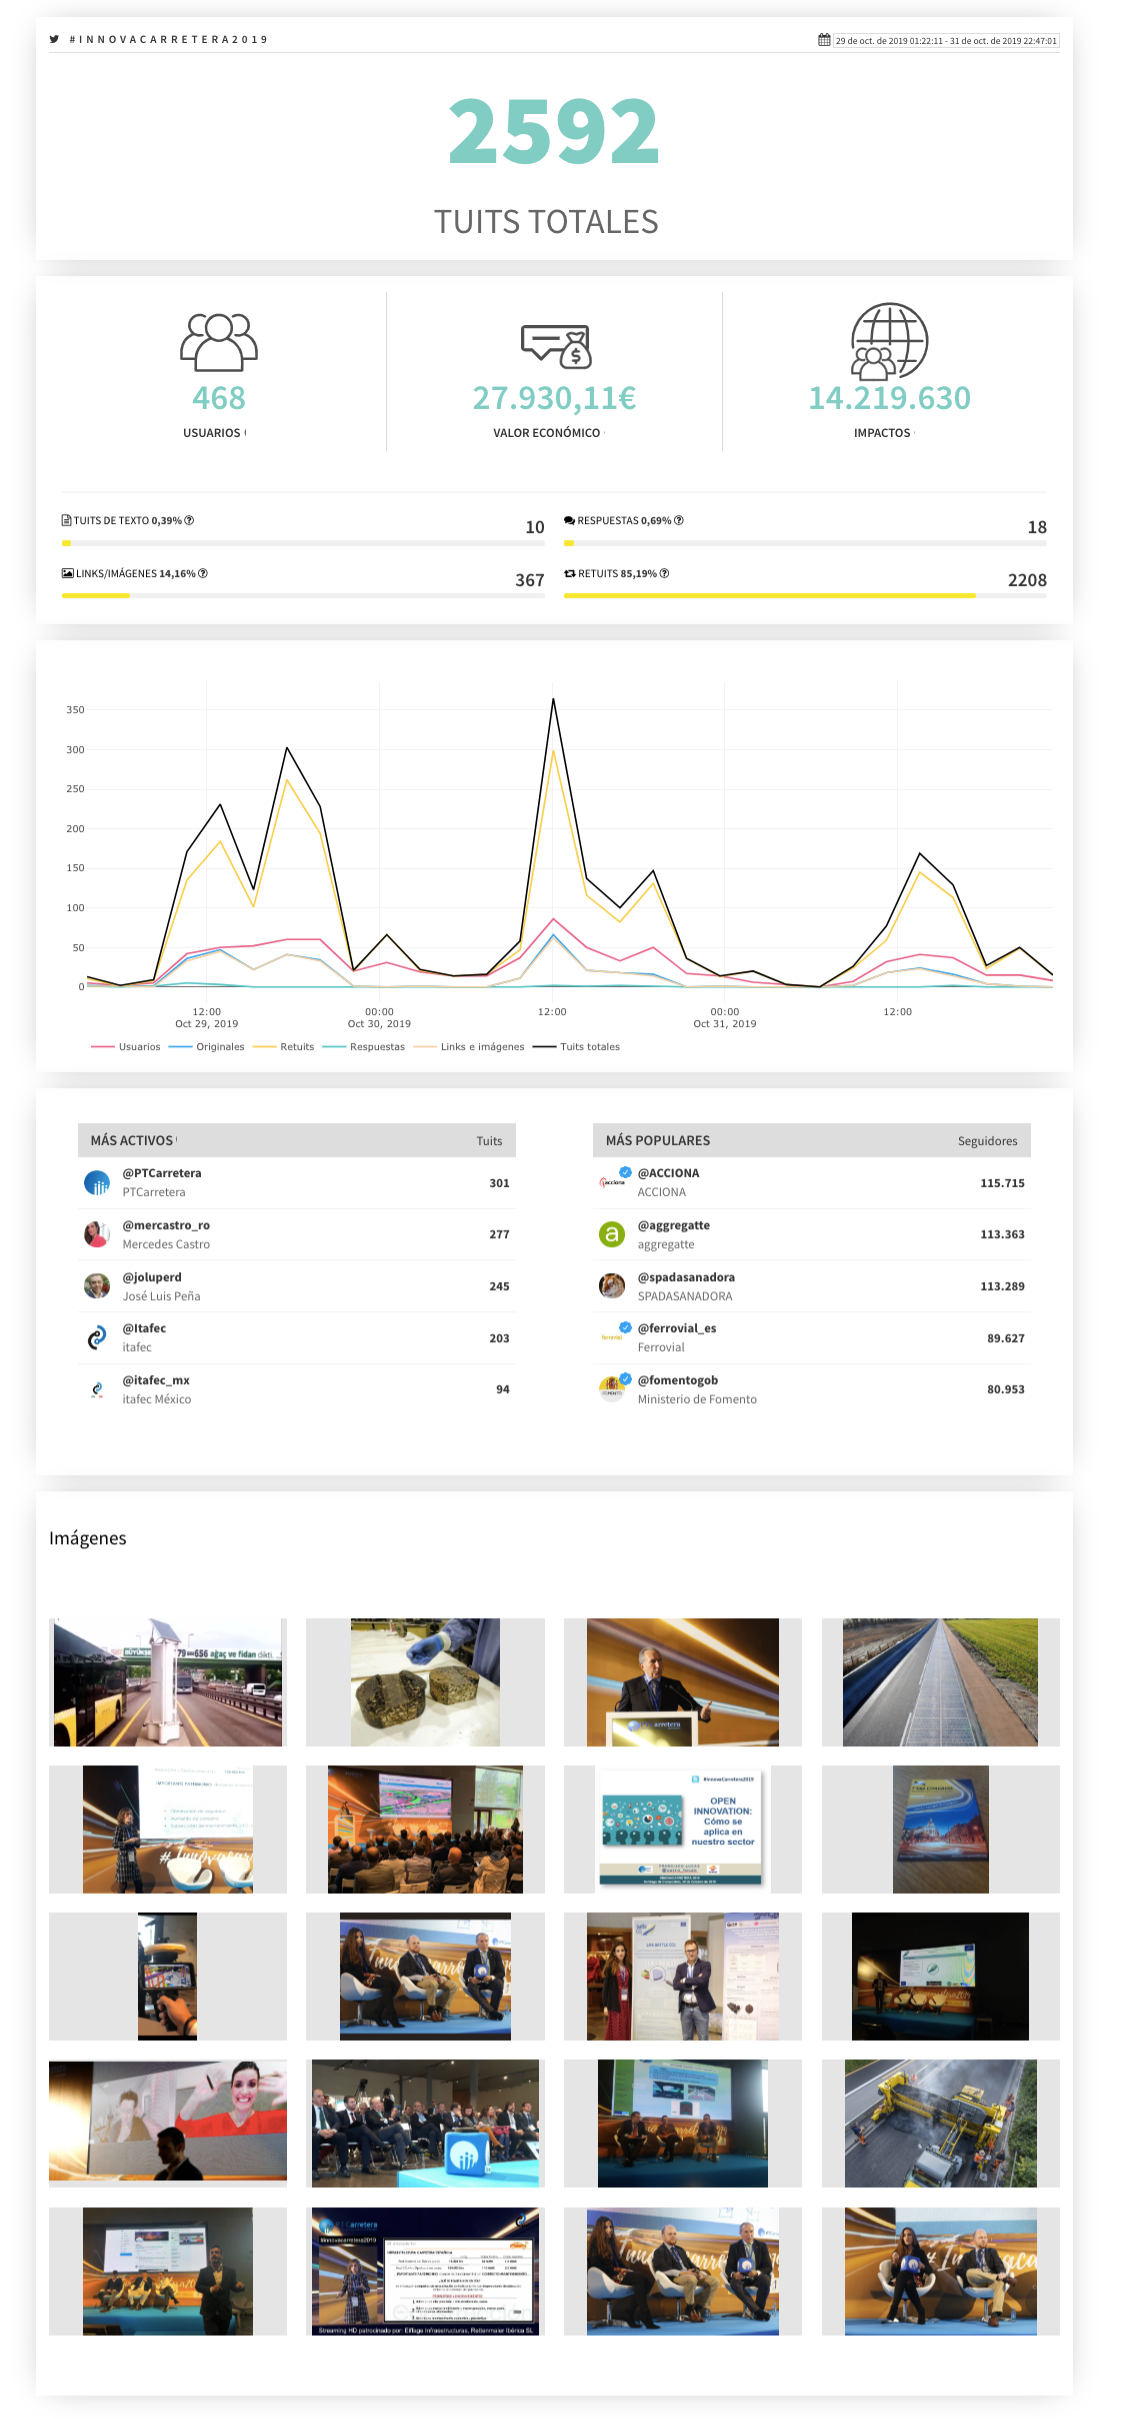Click the retweet icon next to Retuits
The image size is (1121, 2419).
click(570, 573)
